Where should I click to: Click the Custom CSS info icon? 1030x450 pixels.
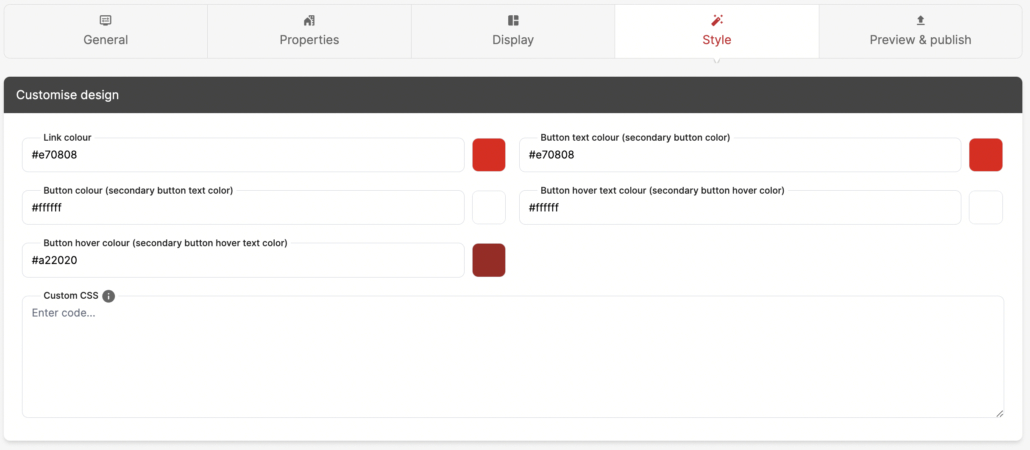pos(108,296)
